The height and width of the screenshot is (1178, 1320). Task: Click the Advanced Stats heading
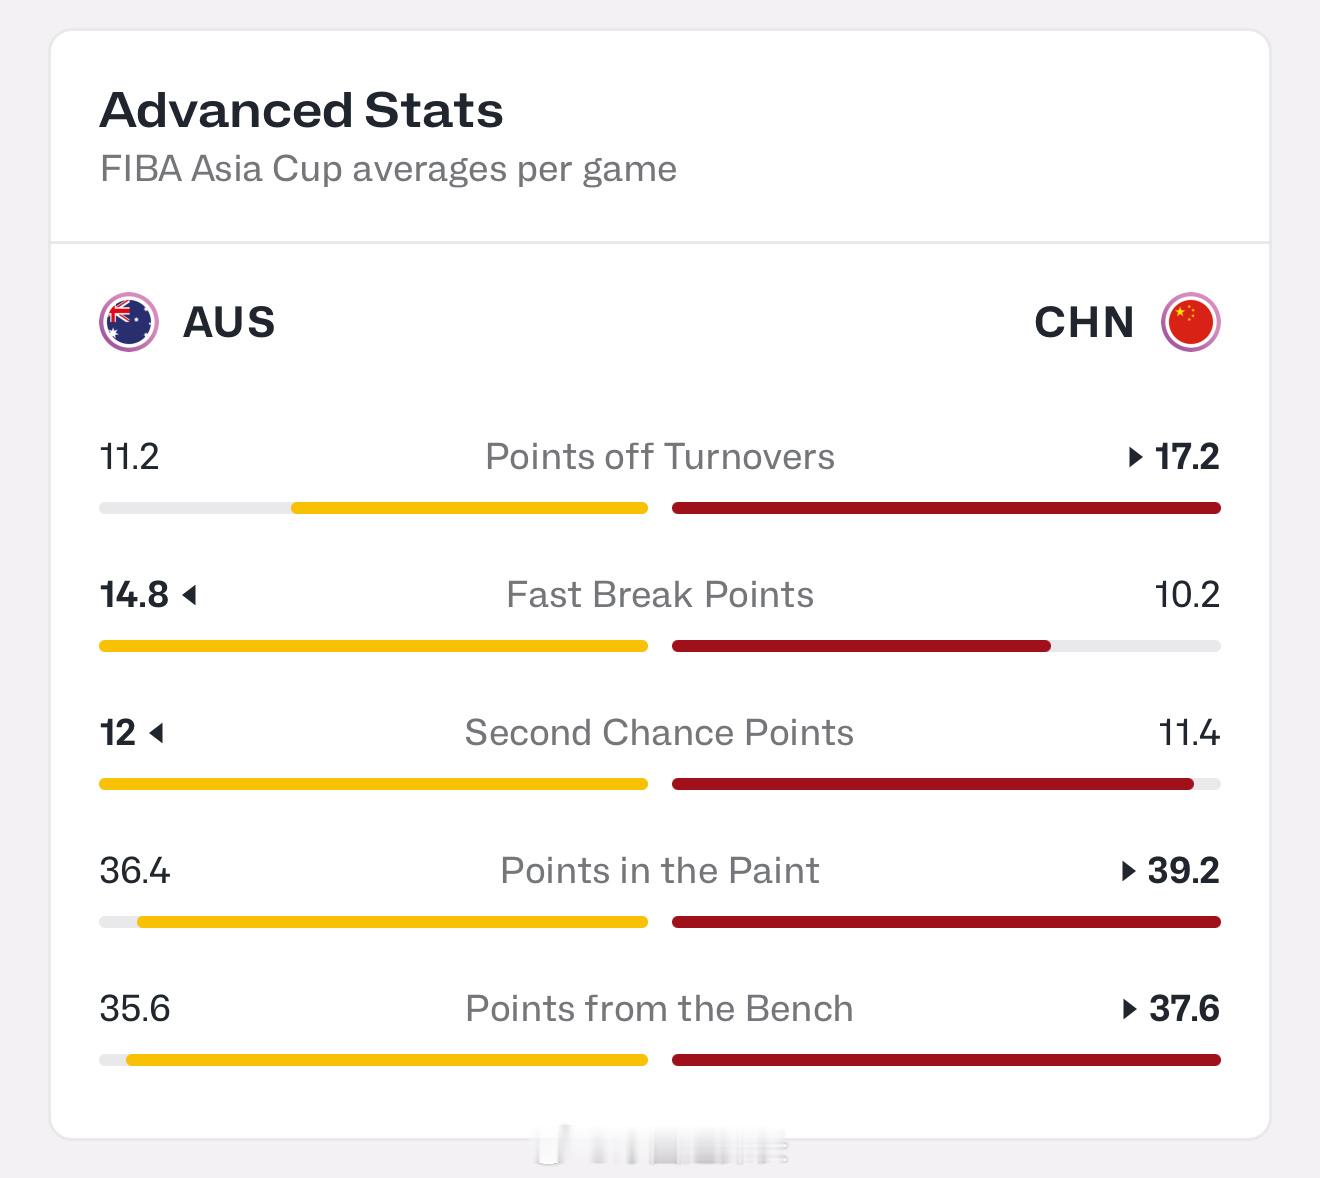pos(301,110)
